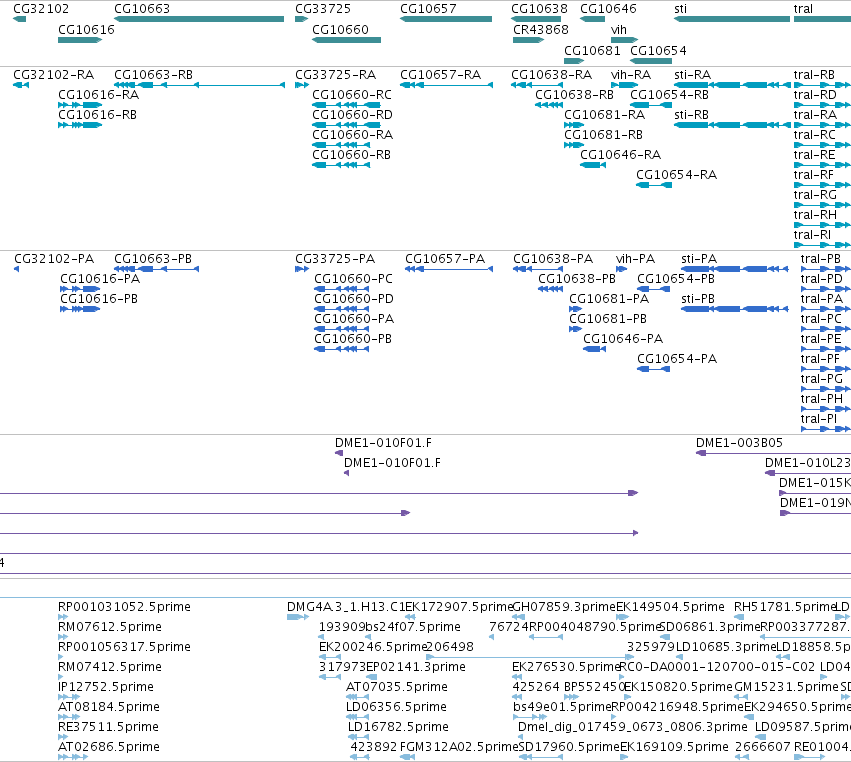Open the CG32102-RA transcript
The width and height of the screenshot is (851, 762).
click(x=21, y=85)
